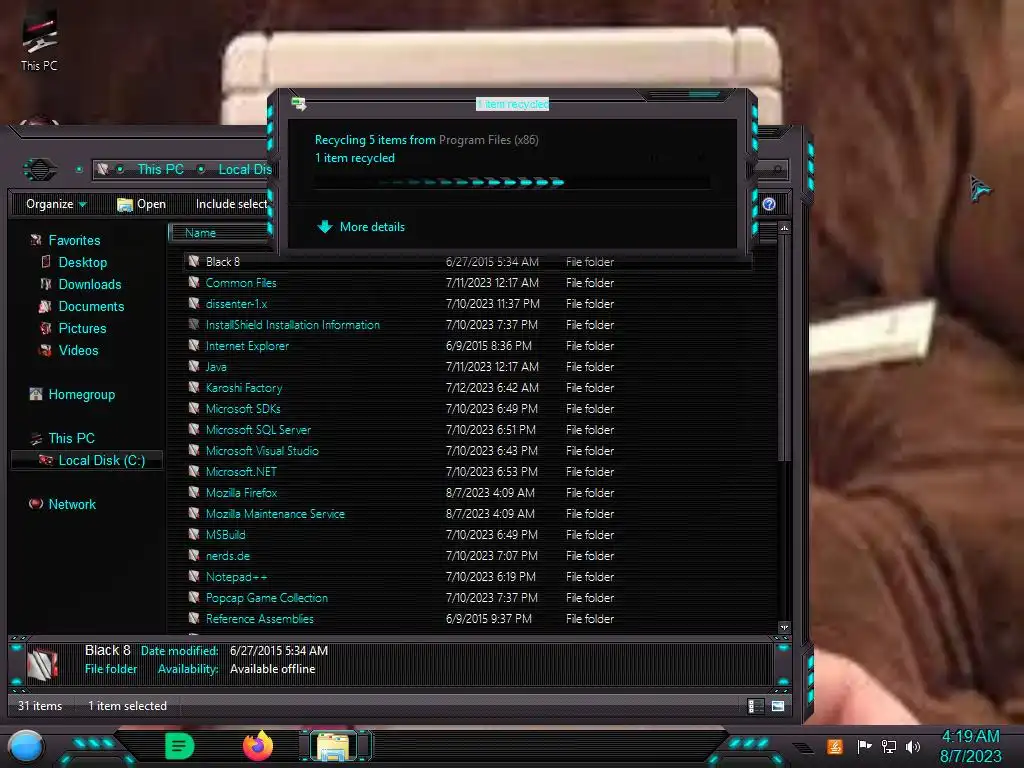
Task: Select the Microsoft.NET folder
Action: point(241,472)
